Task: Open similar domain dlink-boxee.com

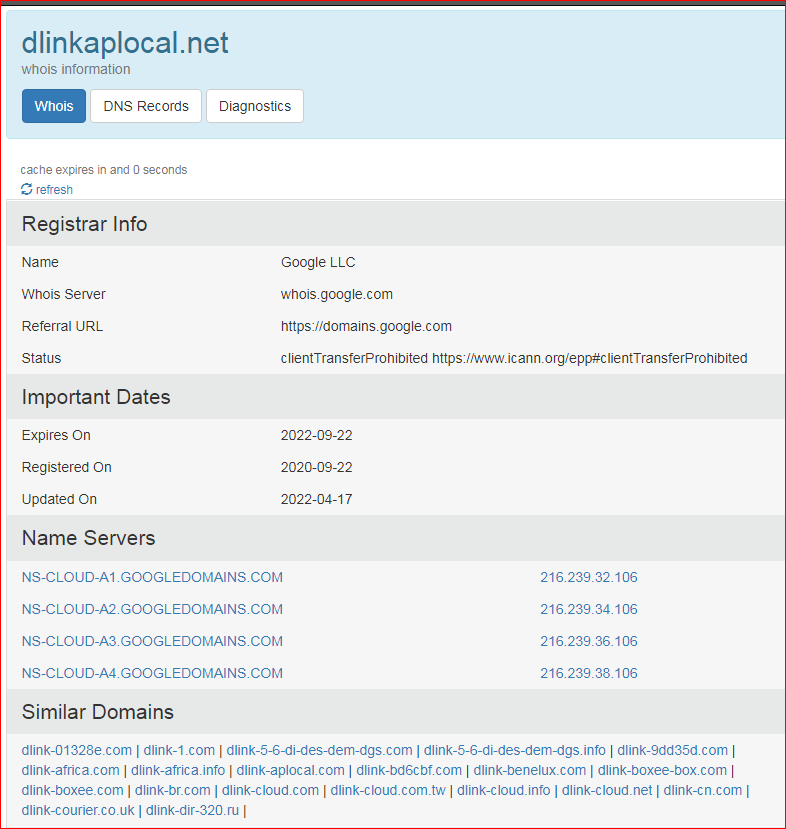Action: coord(72,790)
